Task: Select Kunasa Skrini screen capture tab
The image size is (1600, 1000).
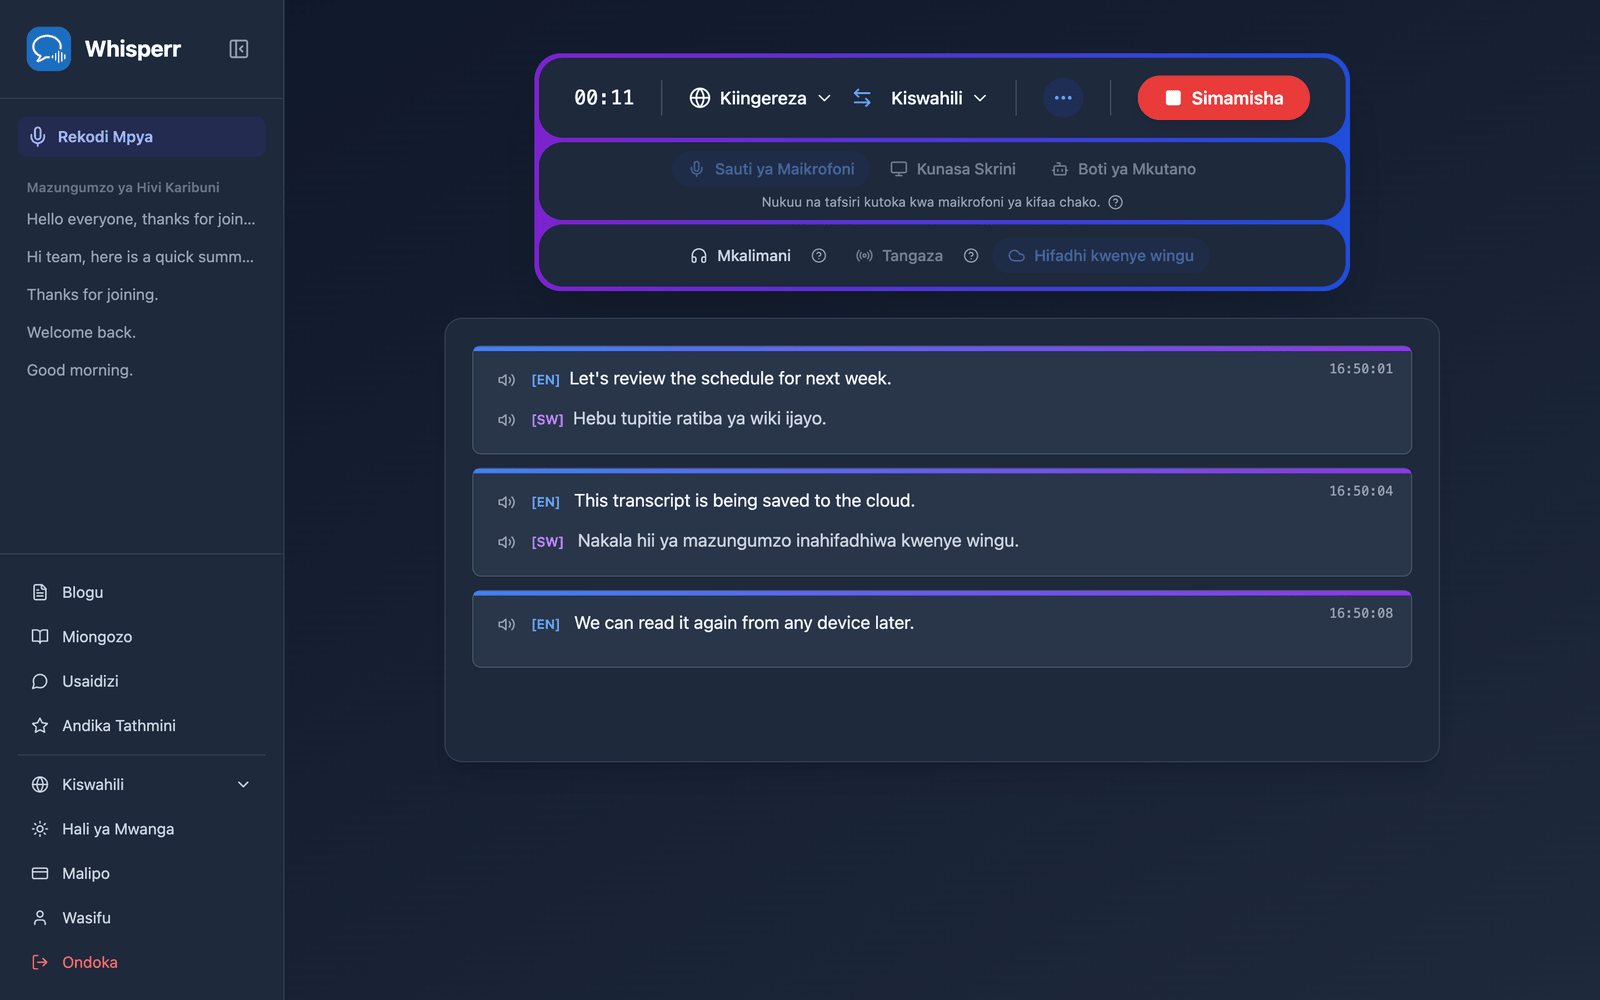Action: tap(953, 169)
